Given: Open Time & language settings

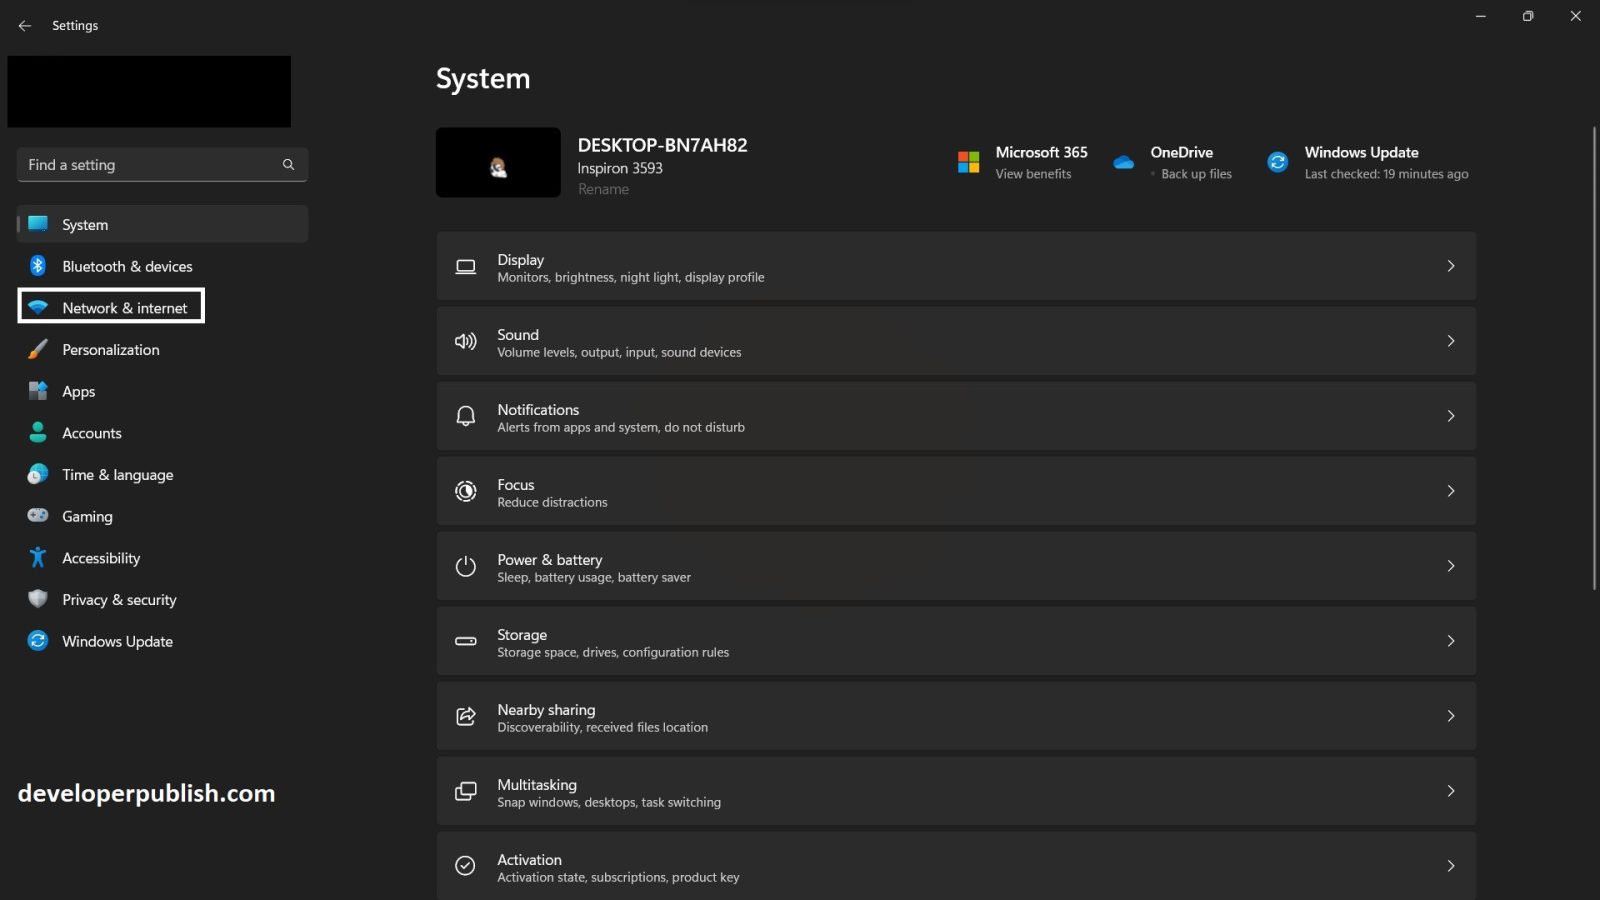Looking at the screenshot, I should coord(162,475).
